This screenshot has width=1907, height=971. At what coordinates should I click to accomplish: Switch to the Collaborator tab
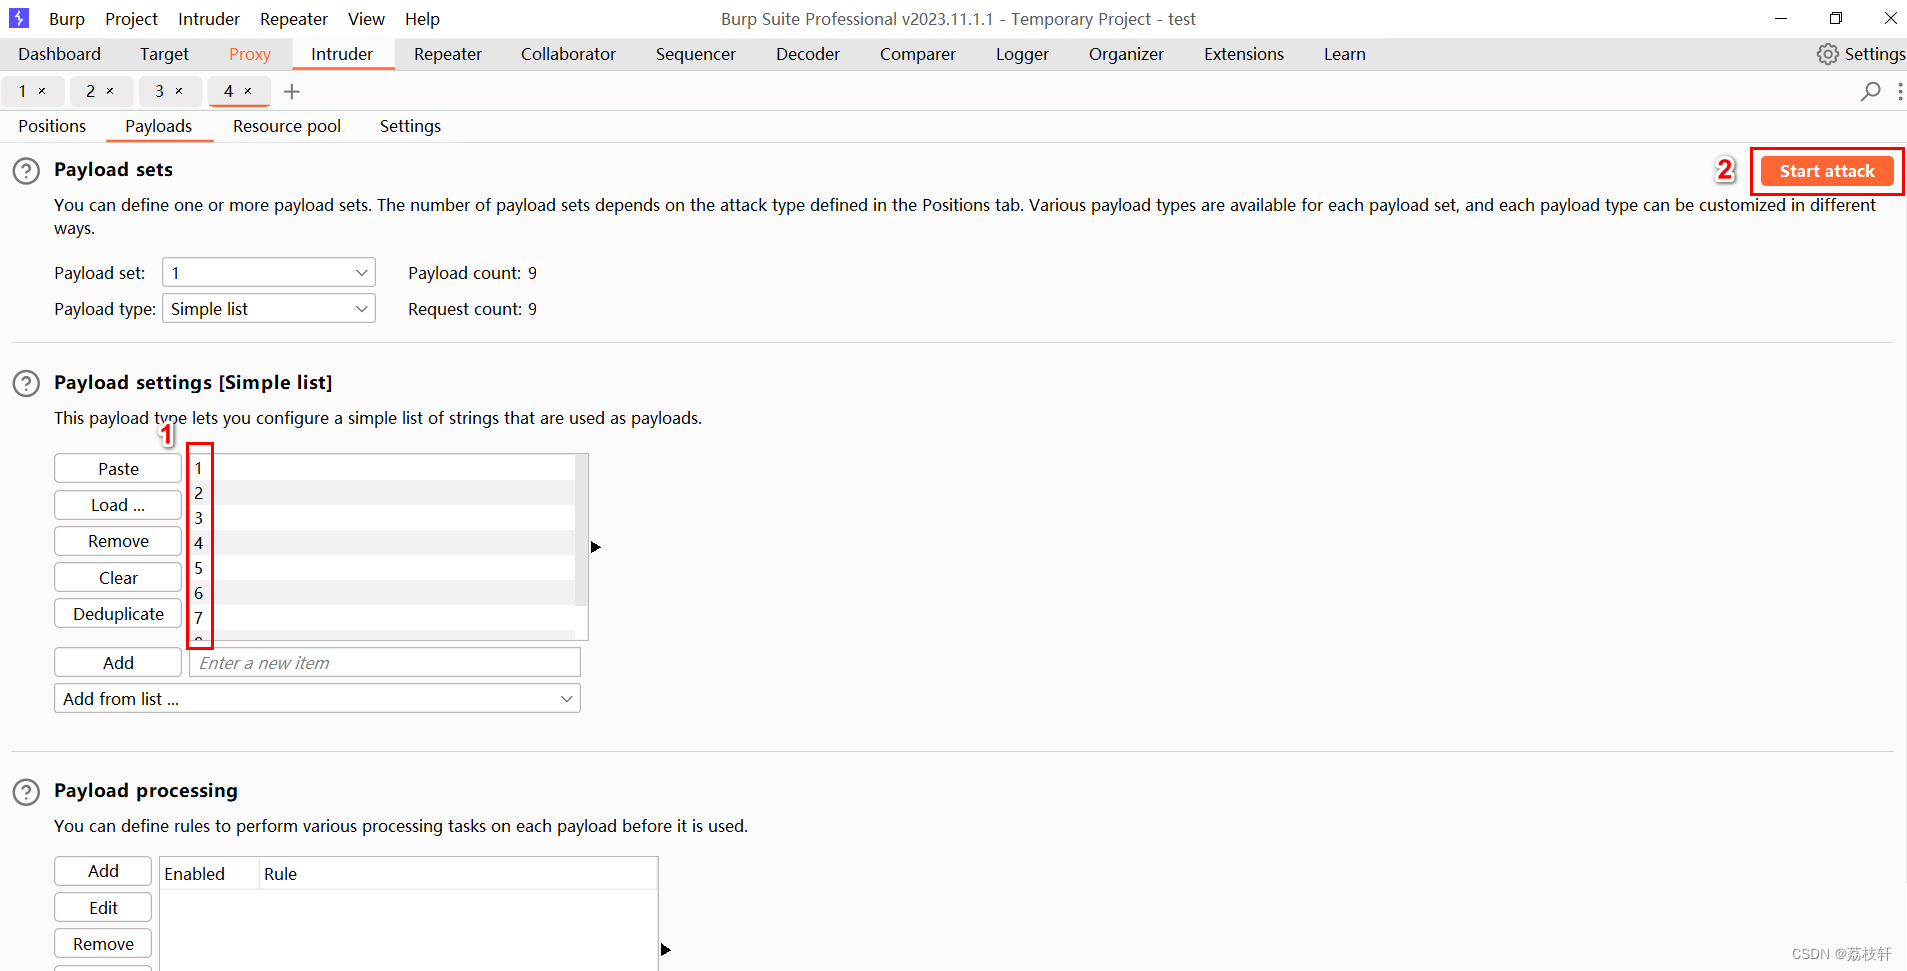point(568,54)
